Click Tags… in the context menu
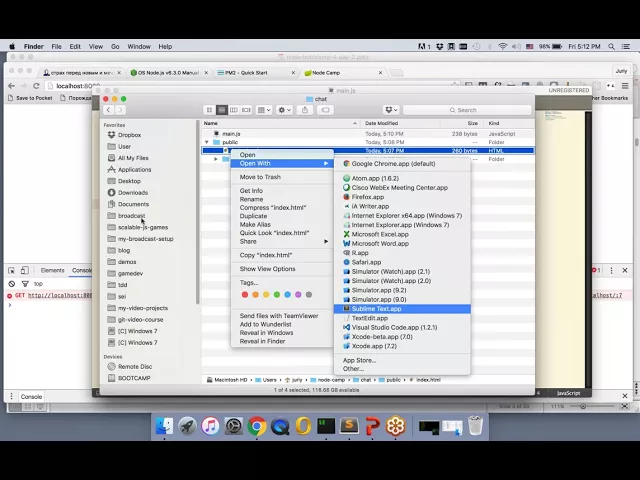The image size is (640, 480). 249,282
